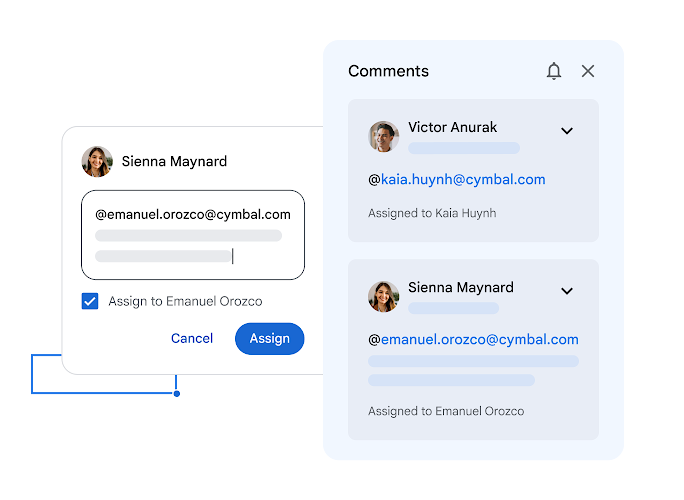The image size is (684, 500).
Task: Click the Assigned to Emanuel Orozco text
Action: coord(446,411)
